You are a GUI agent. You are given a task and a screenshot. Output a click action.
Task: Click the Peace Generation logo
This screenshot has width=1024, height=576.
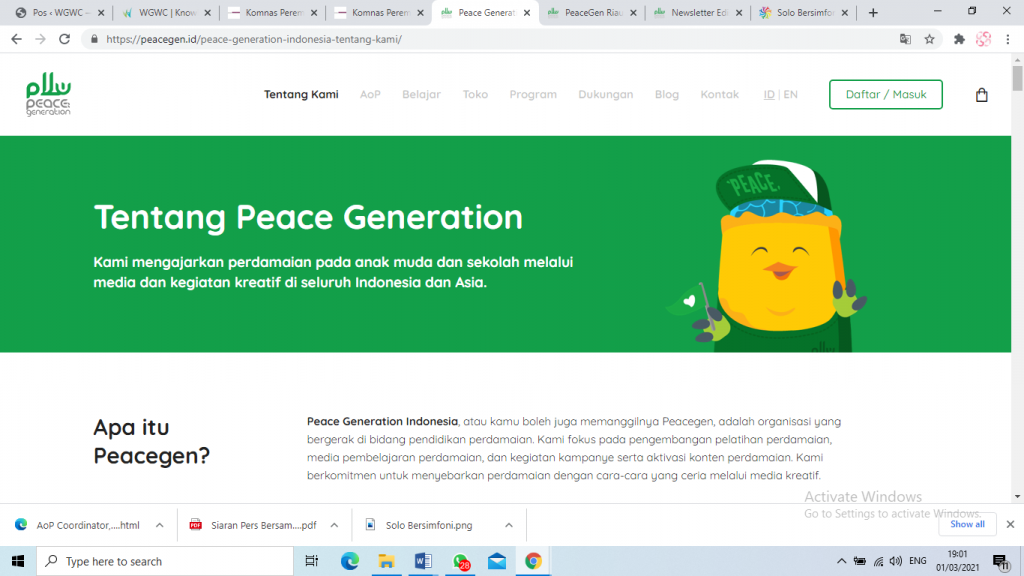(48, 95)
